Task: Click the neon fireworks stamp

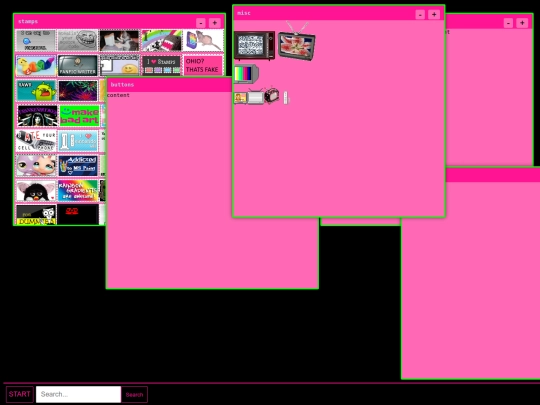Action: (x=78, y=91)
